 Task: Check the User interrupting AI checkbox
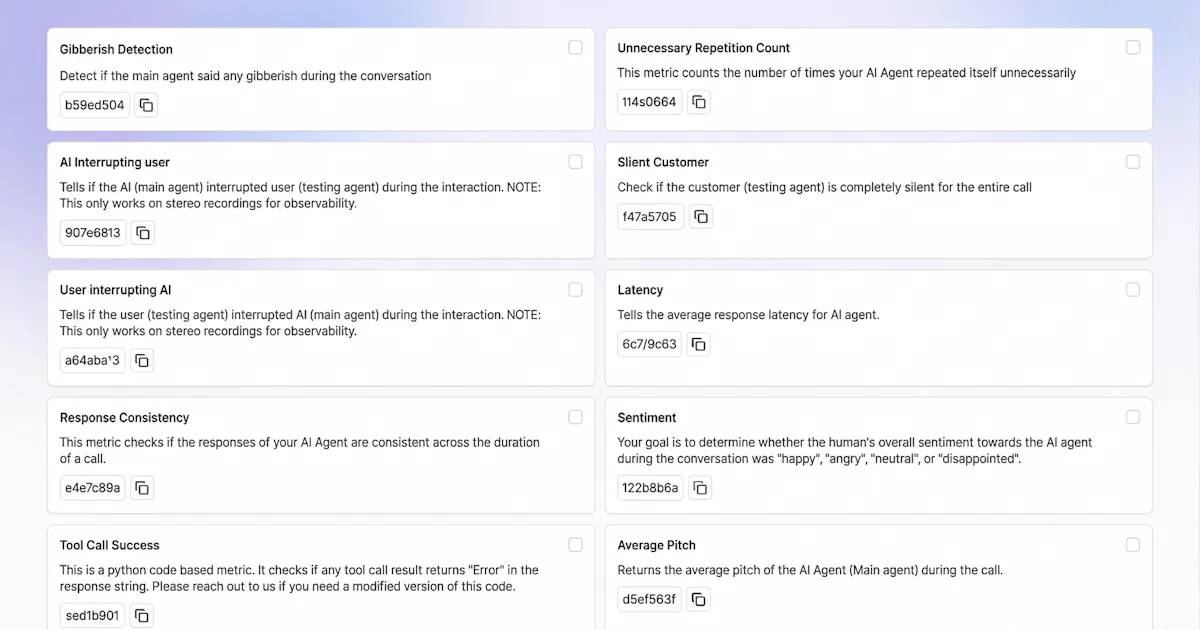tap(575, 290)
